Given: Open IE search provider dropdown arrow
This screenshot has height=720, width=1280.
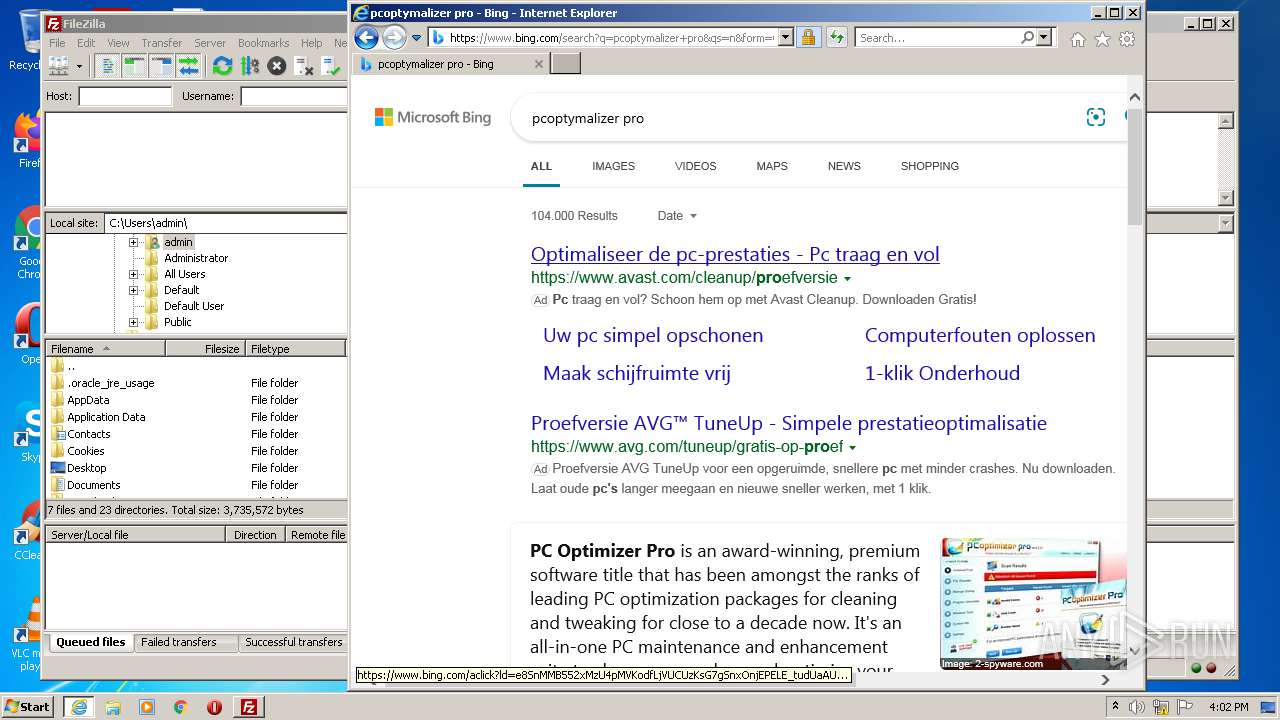Looking at the screenshot, I should (x=1045, y=38).
